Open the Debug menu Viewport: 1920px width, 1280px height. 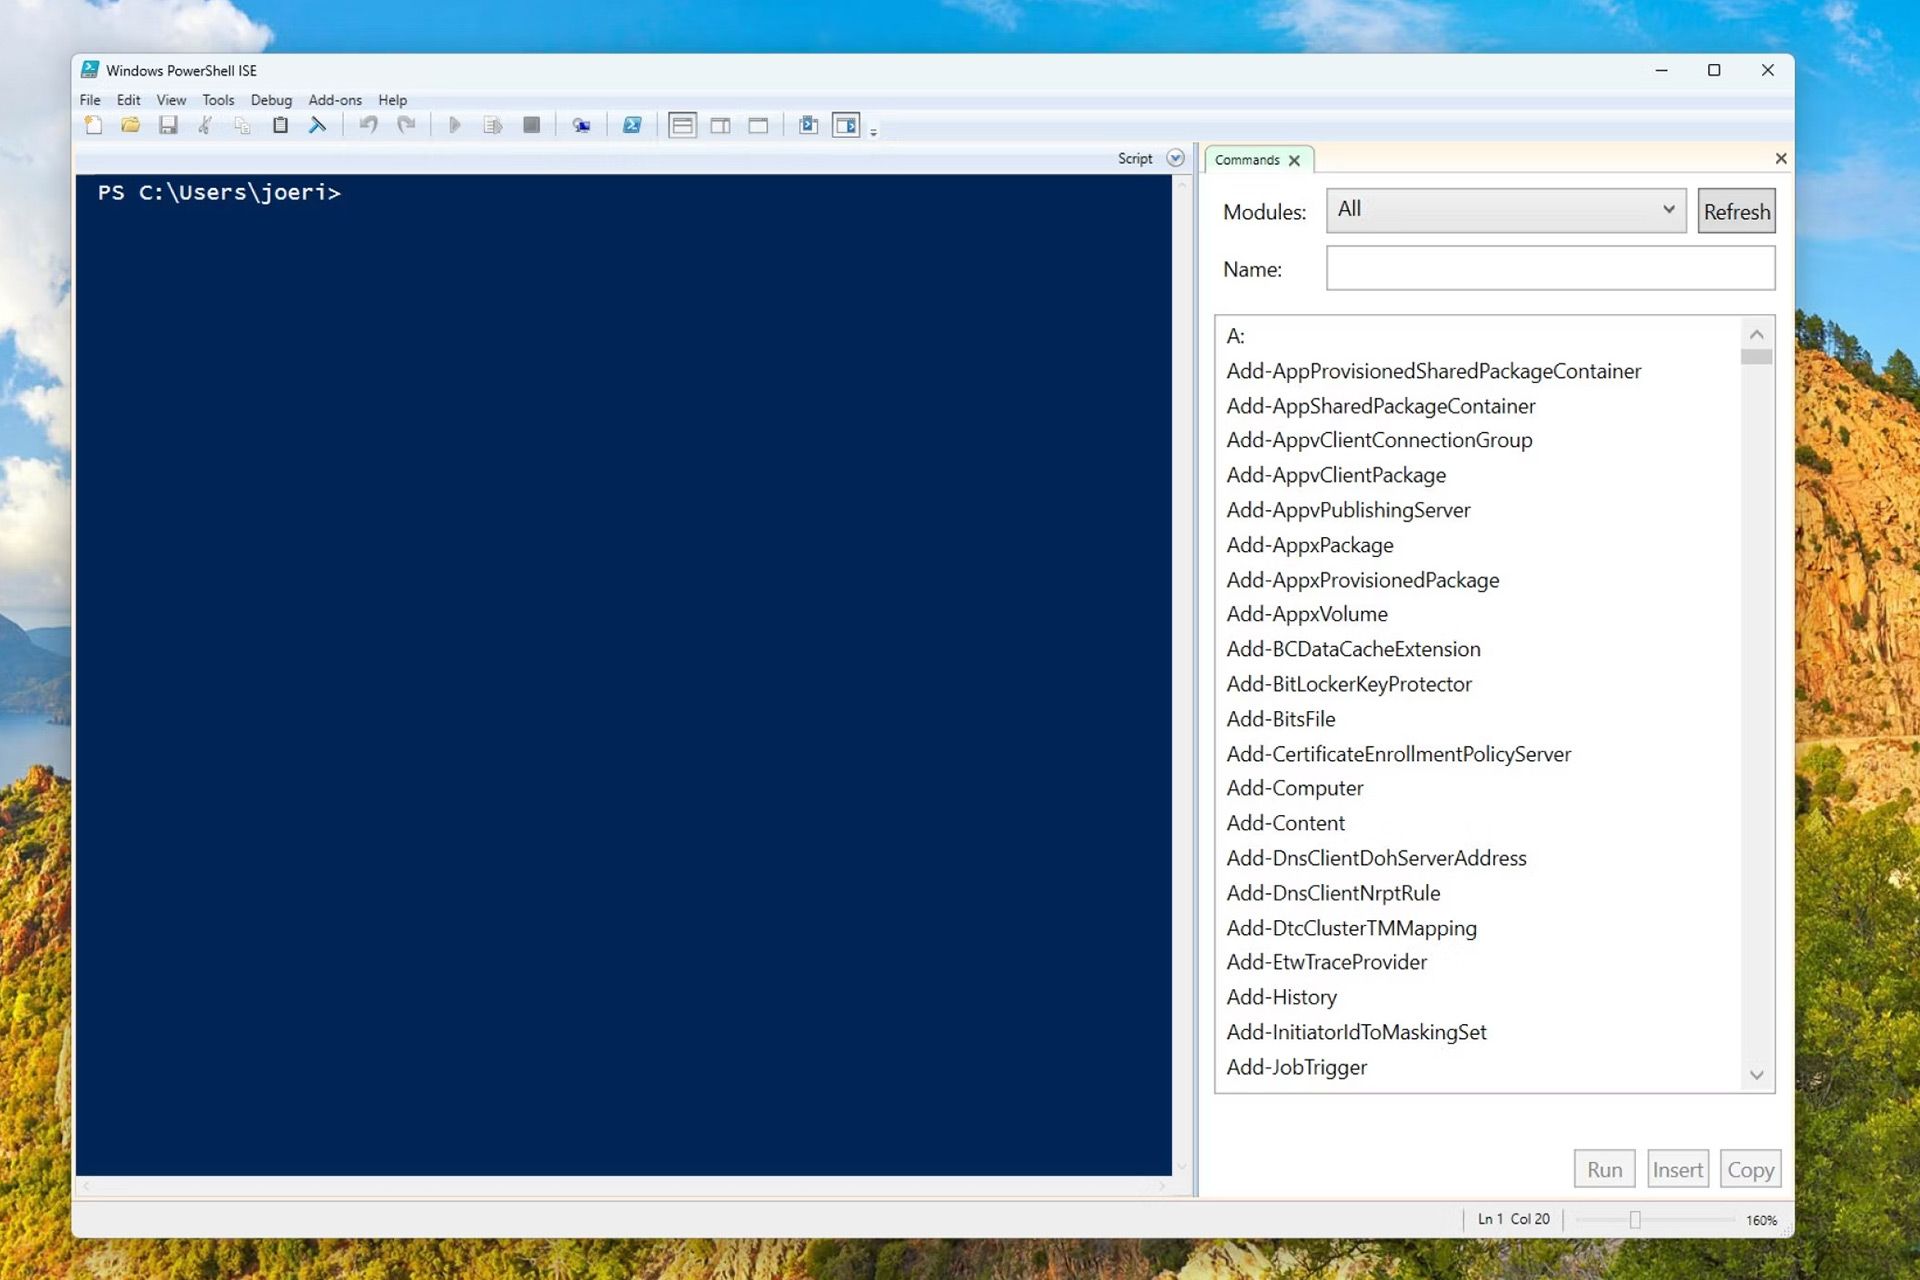pos(270,99)
